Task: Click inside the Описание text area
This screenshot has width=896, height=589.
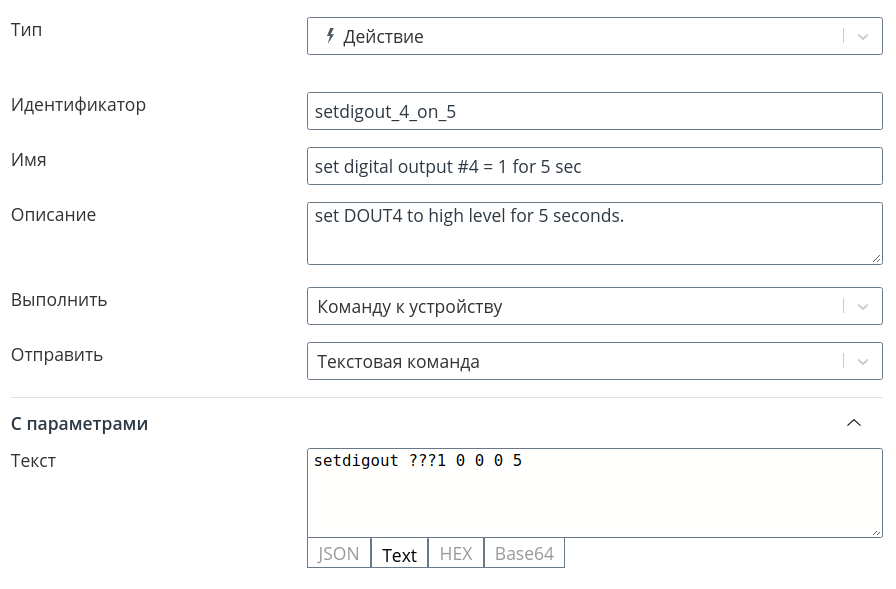Action: pos(595,233)
